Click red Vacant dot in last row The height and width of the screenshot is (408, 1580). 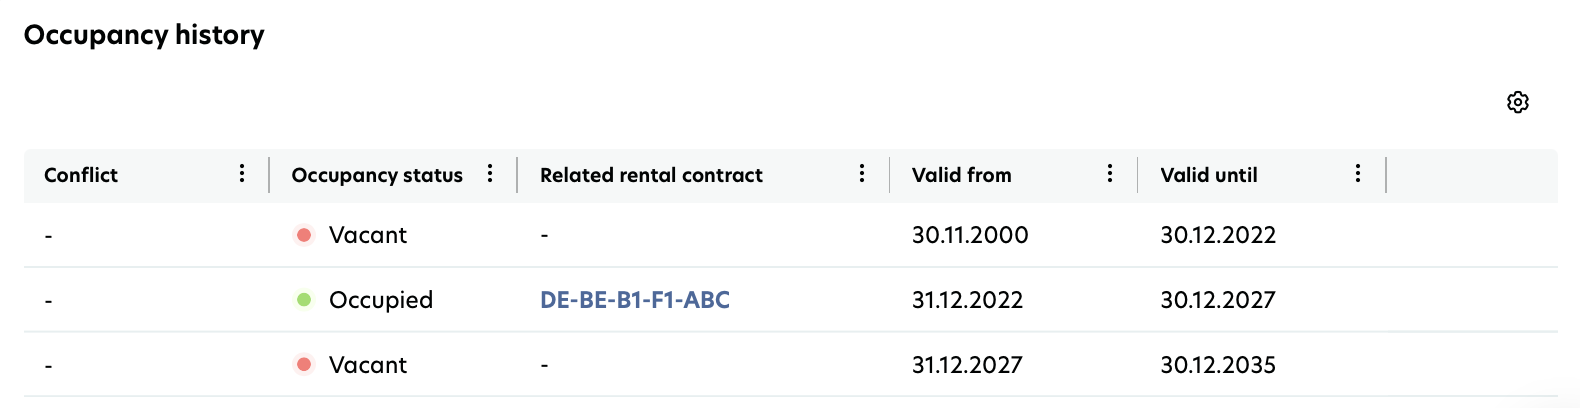[304, 364]
